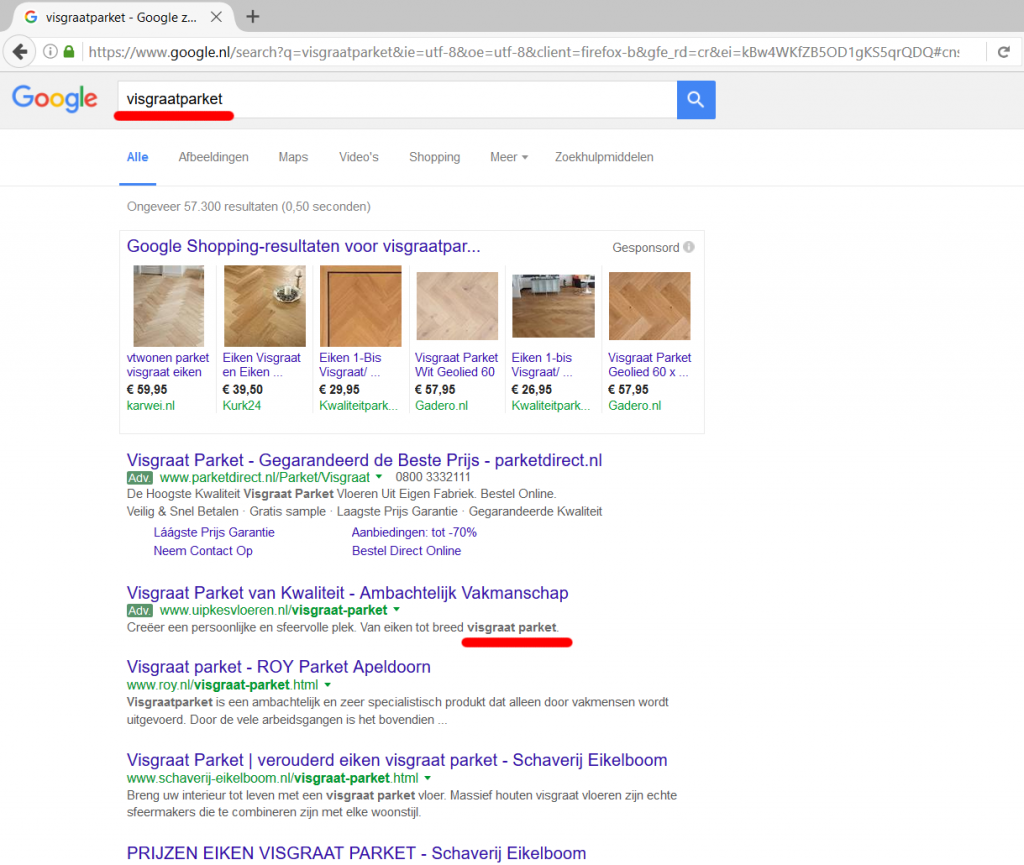Viewport: 1024px width, 865px height.
Task: Click the Adv. badge of the parketdirect ad
Action: point(139,477)
